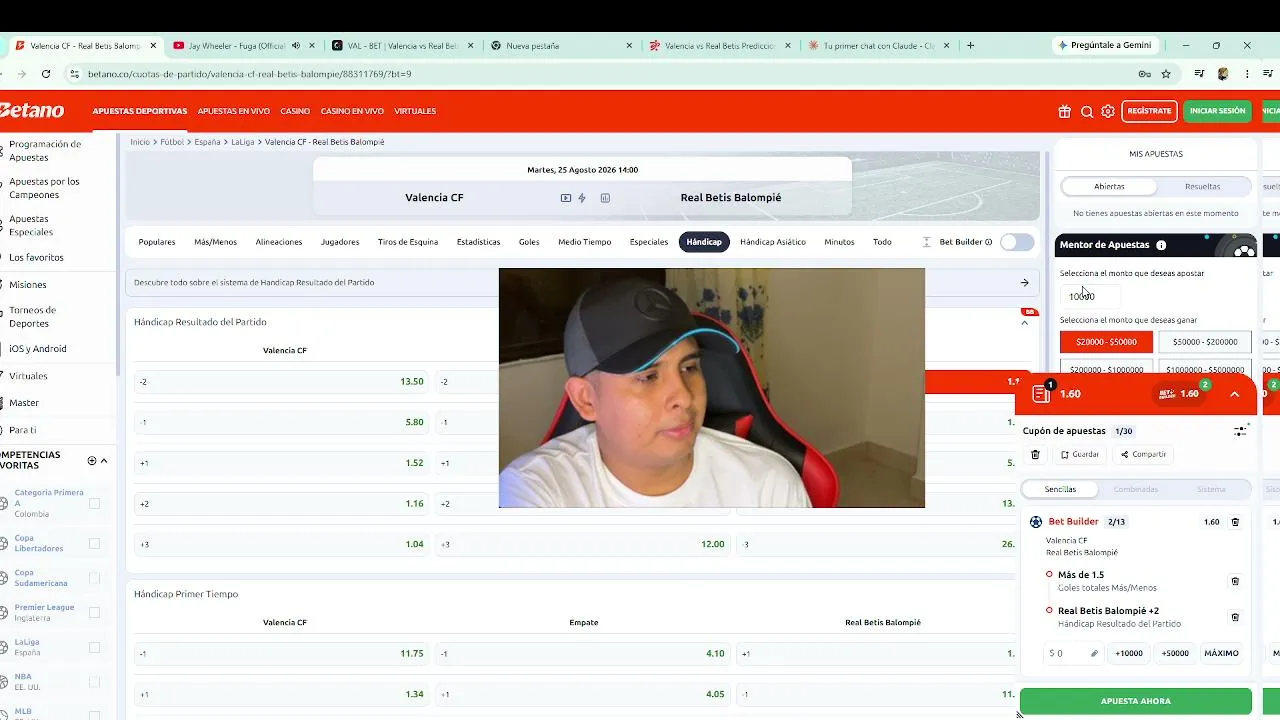
Task: Open the site information icon in address bar
Action: tap(74, 74)
